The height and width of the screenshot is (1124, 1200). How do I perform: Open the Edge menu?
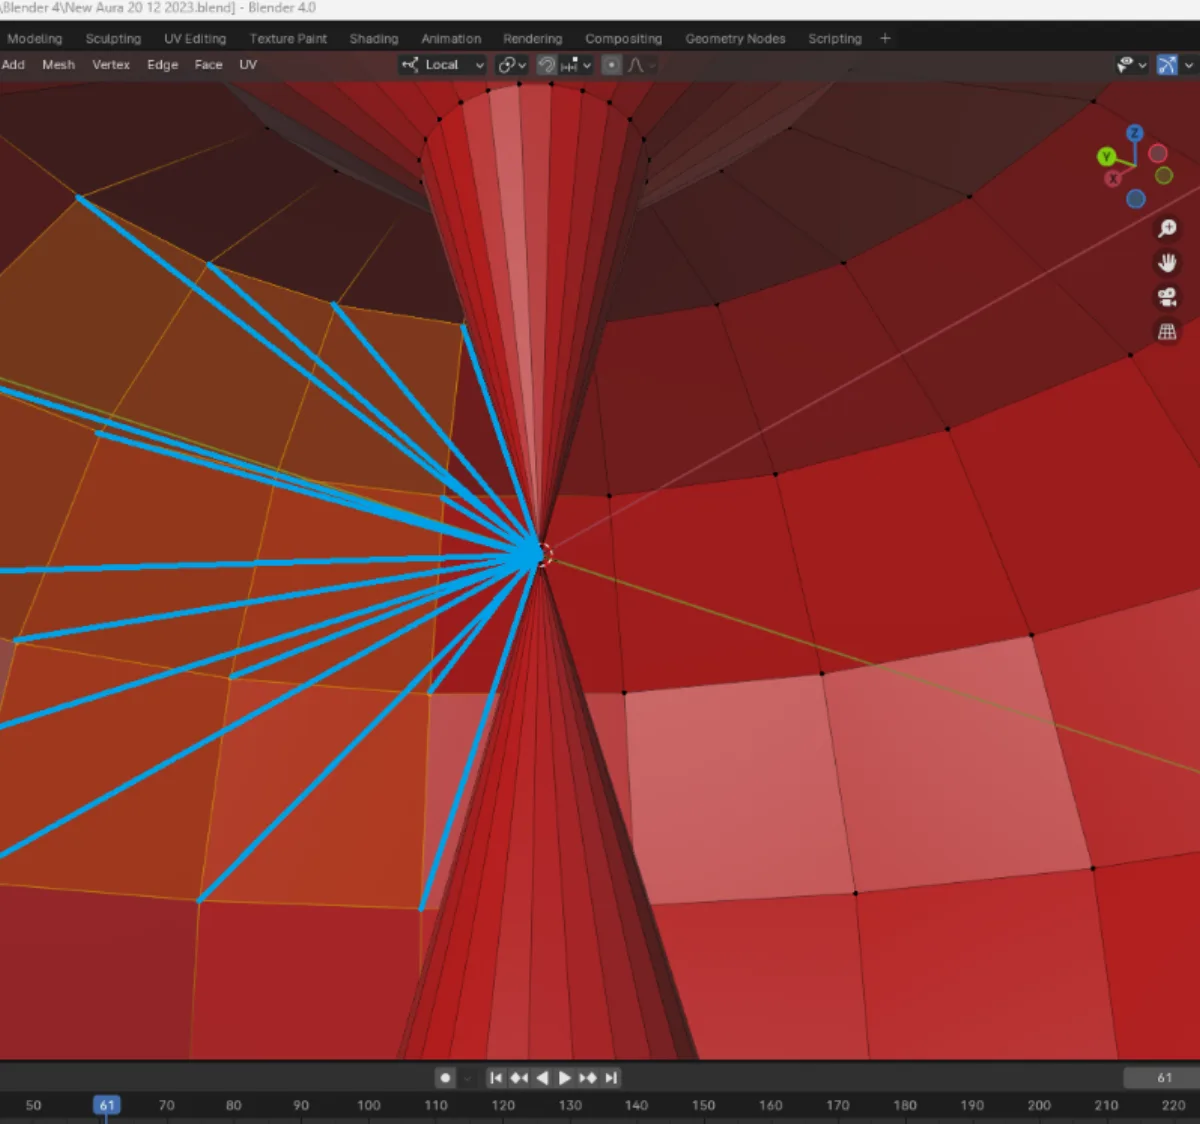[x=162, y=65]
